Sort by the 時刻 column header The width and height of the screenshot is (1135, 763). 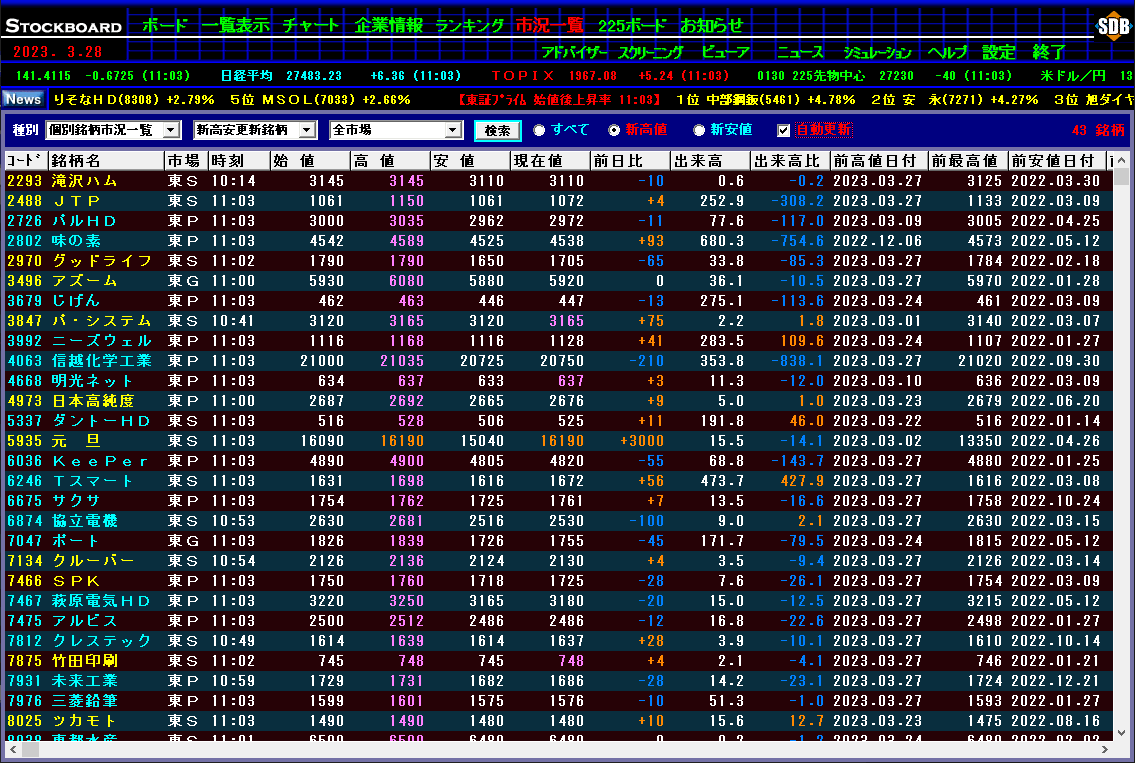pos(239,161)
